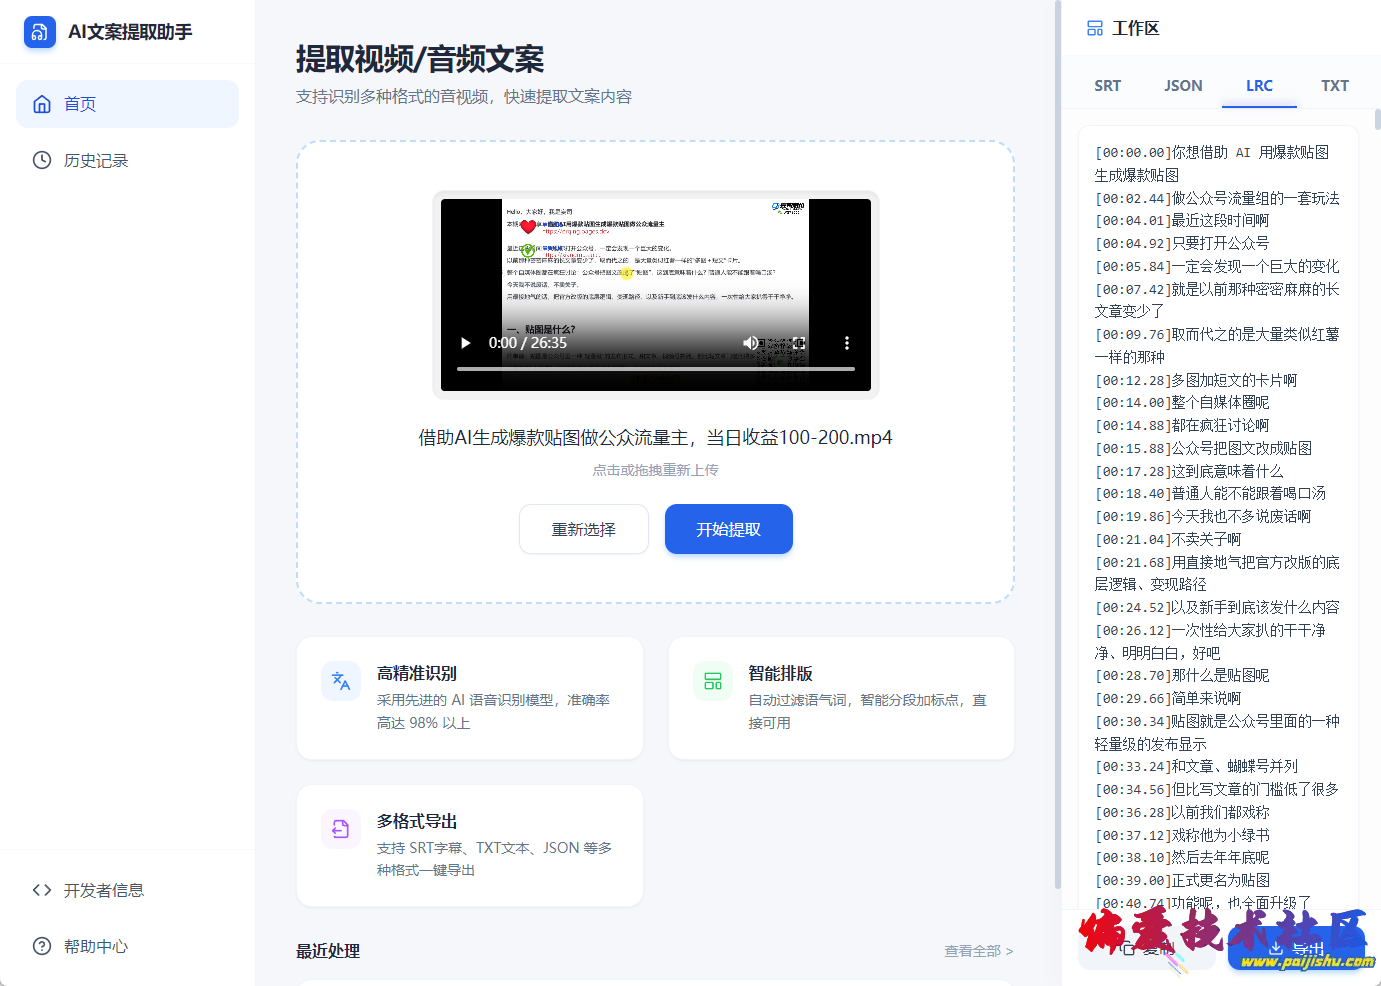This screenshot has height=986, width=1381.
Task: Click the 高精准识别 translate icon
Action: click(x=341, y=681)
